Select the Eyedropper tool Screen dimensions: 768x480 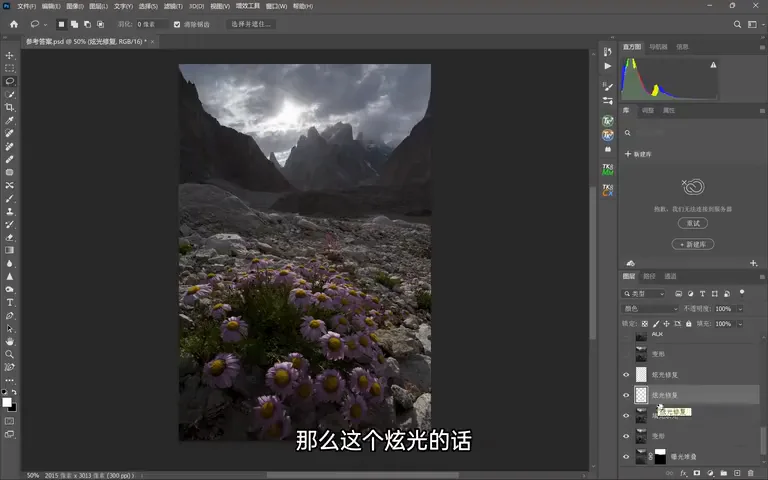click(x=9, y=120)
